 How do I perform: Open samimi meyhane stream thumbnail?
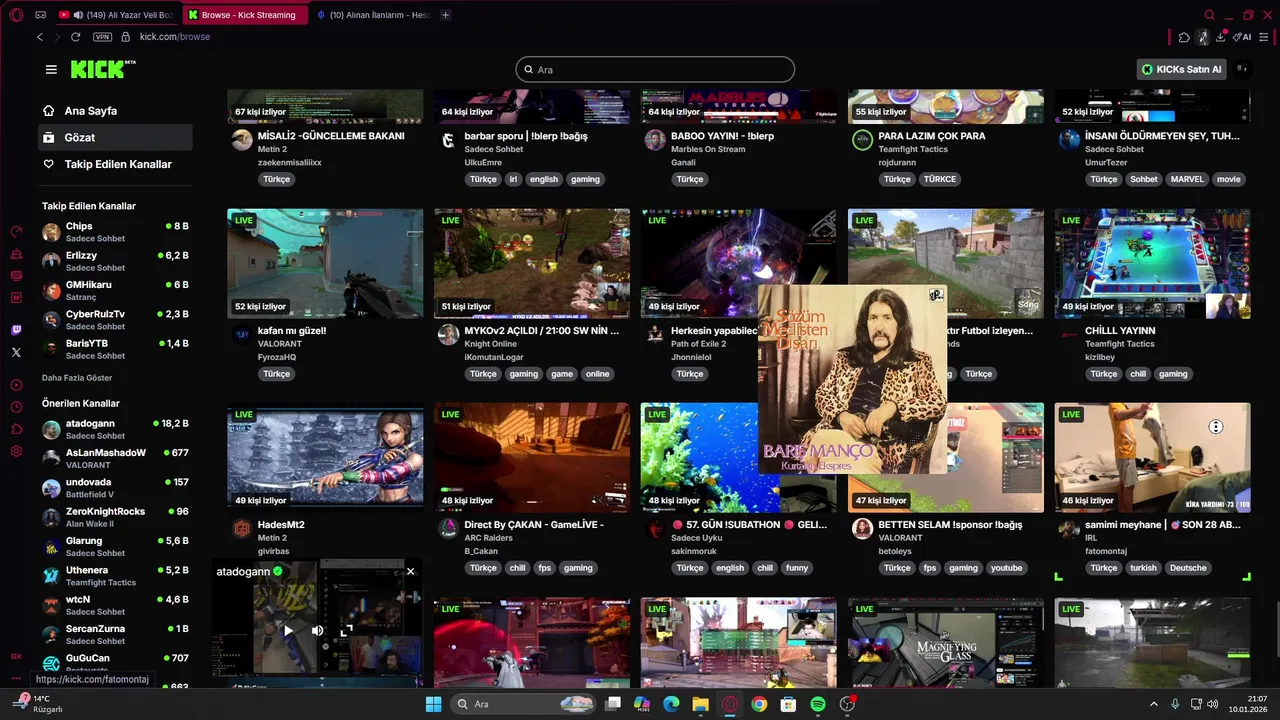[1152, 458]
